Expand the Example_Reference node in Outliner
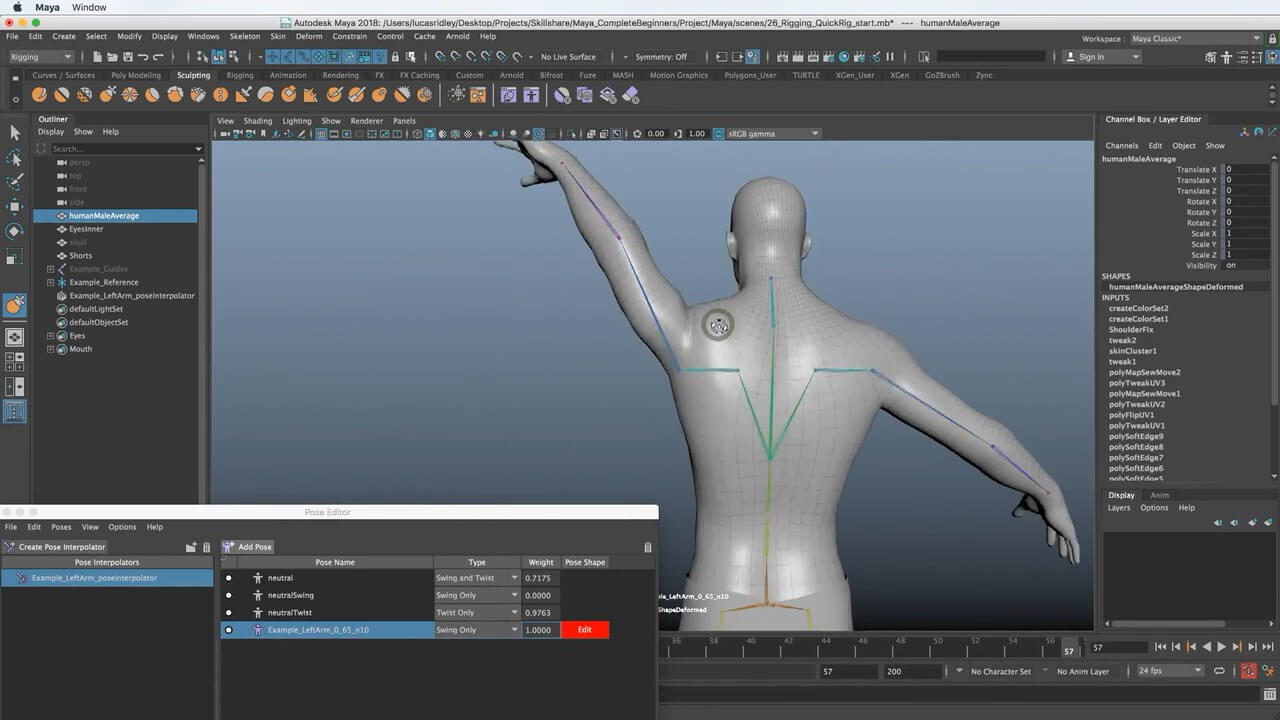Viewport: 1280px width, 720px height. tap(50, 282)
